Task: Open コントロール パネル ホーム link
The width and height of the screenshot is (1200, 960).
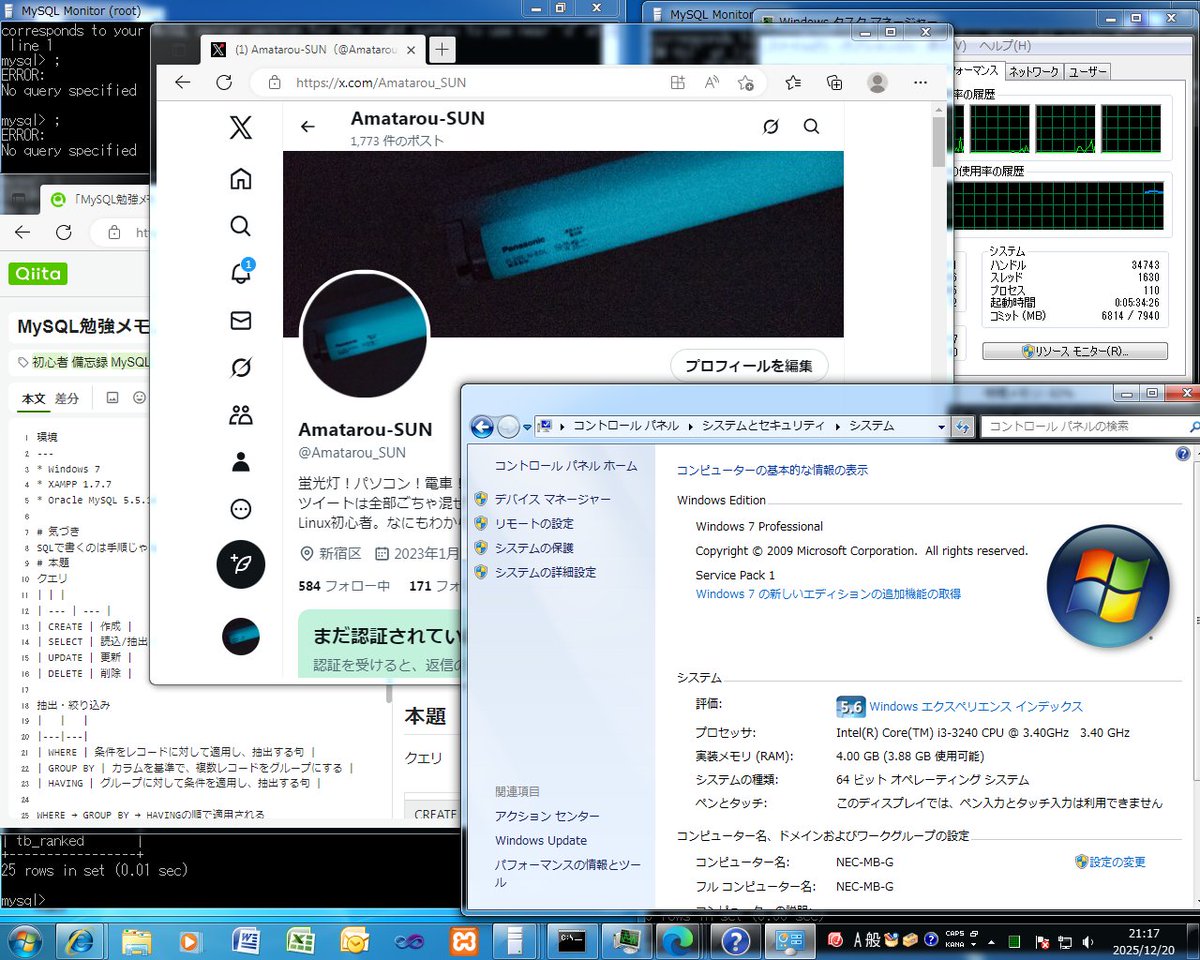Action: coord(565,466)
